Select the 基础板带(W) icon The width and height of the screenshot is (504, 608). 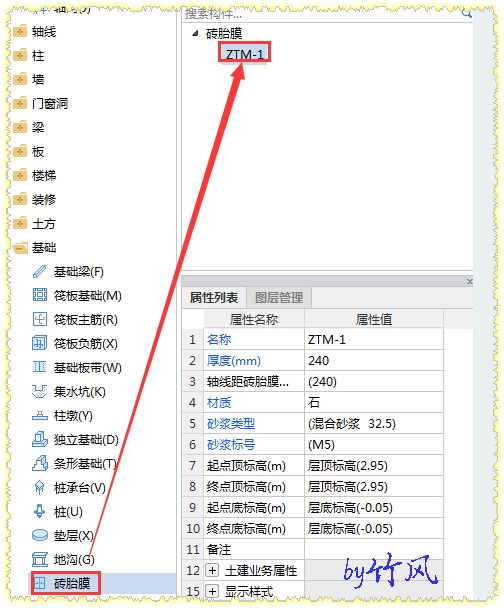pyautogui.click(x=39, y=367)
